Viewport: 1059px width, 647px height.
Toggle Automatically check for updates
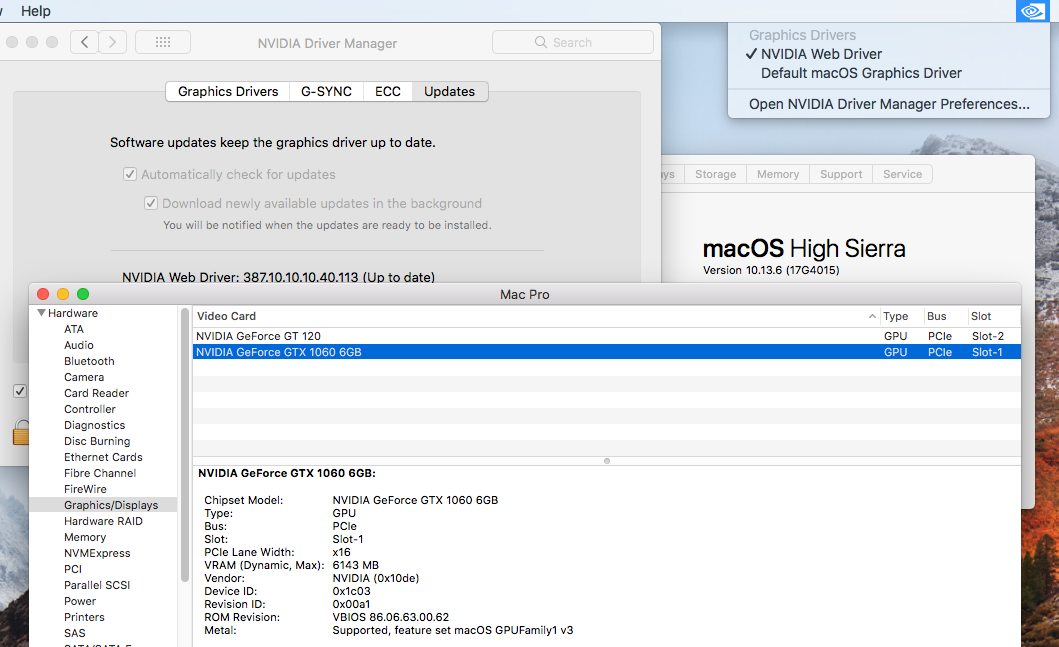[x=130, y=174]
